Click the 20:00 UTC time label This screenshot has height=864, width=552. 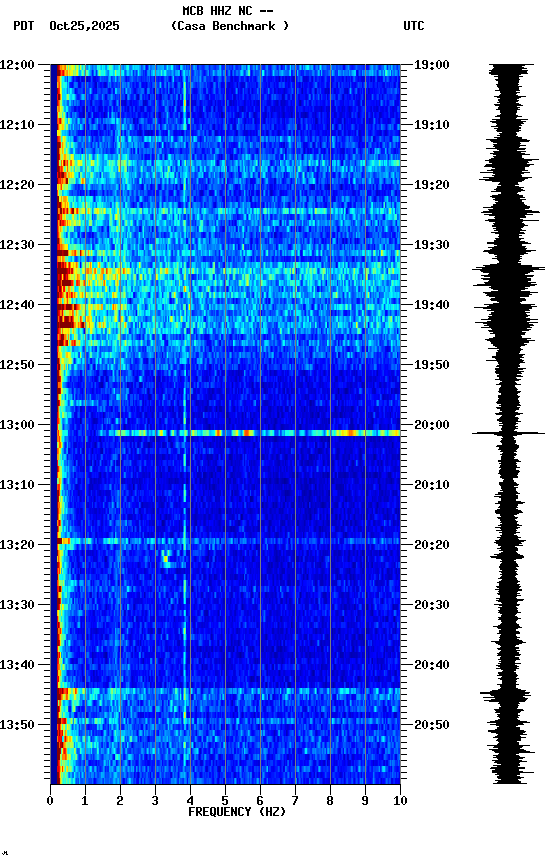tap(431, 425)
